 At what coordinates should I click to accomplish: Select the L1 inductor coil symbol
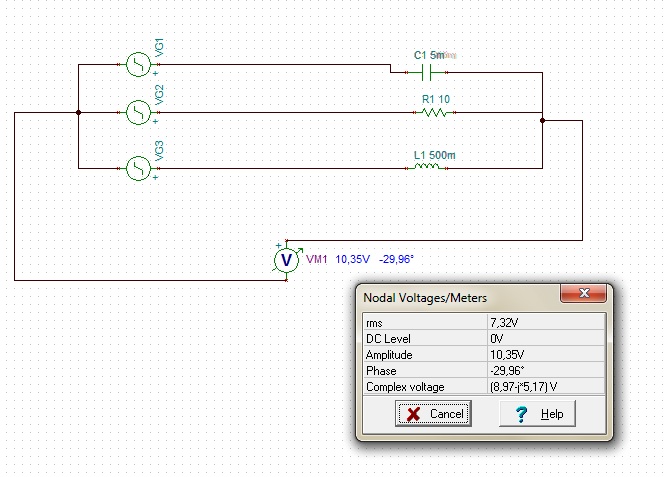(428, 168)
